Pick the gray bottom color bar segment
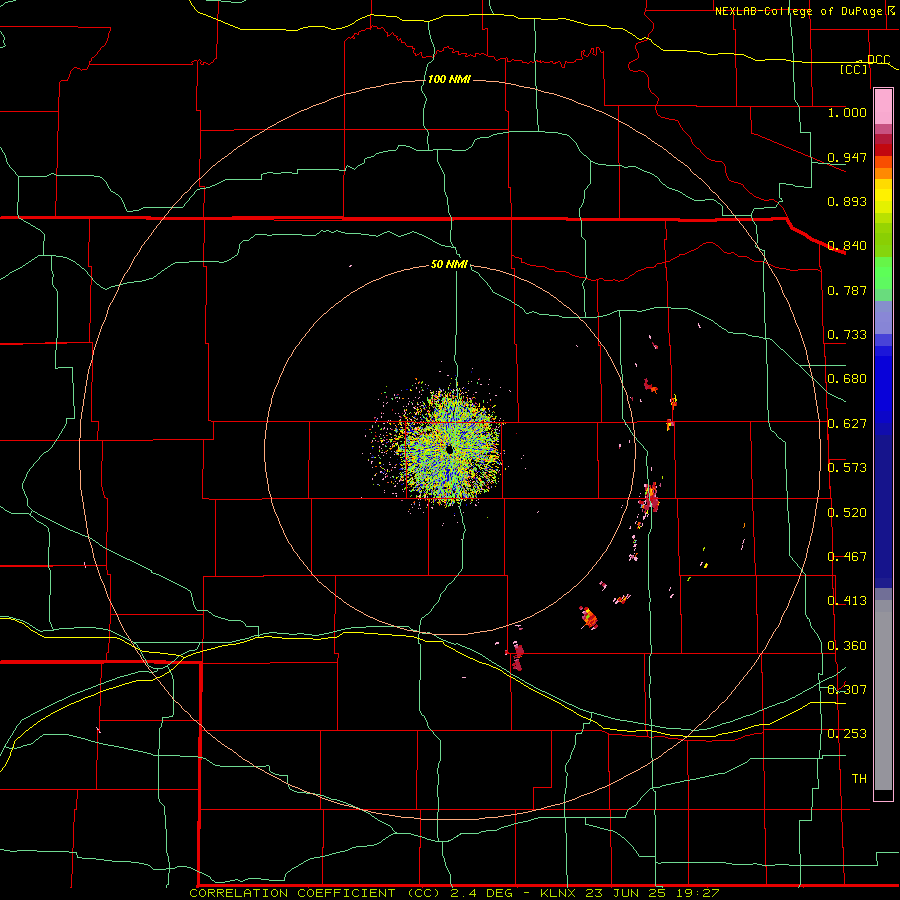This screenshot has width=900, height=900. 883,695
